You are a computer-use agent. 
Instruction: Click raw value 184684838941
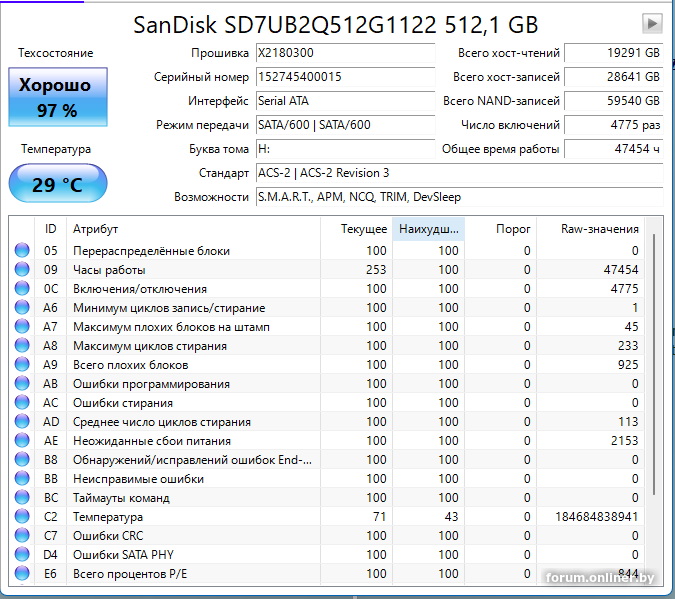click(596, 516)
